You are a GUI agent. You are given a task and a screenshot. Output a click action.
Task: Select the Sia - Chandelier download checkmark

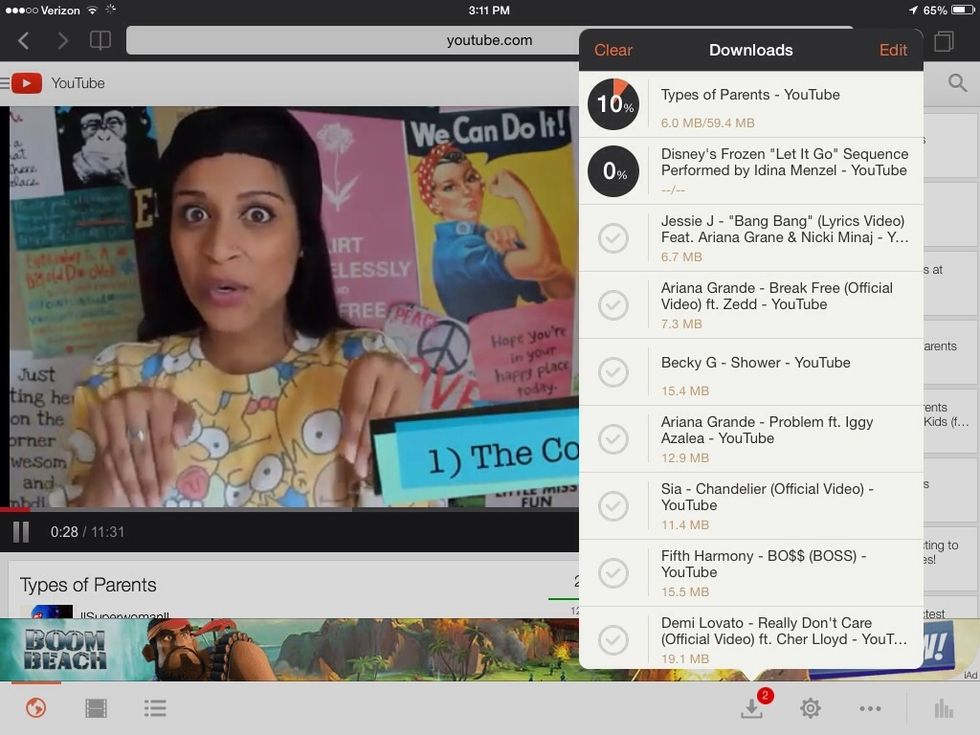click(613, 505)
